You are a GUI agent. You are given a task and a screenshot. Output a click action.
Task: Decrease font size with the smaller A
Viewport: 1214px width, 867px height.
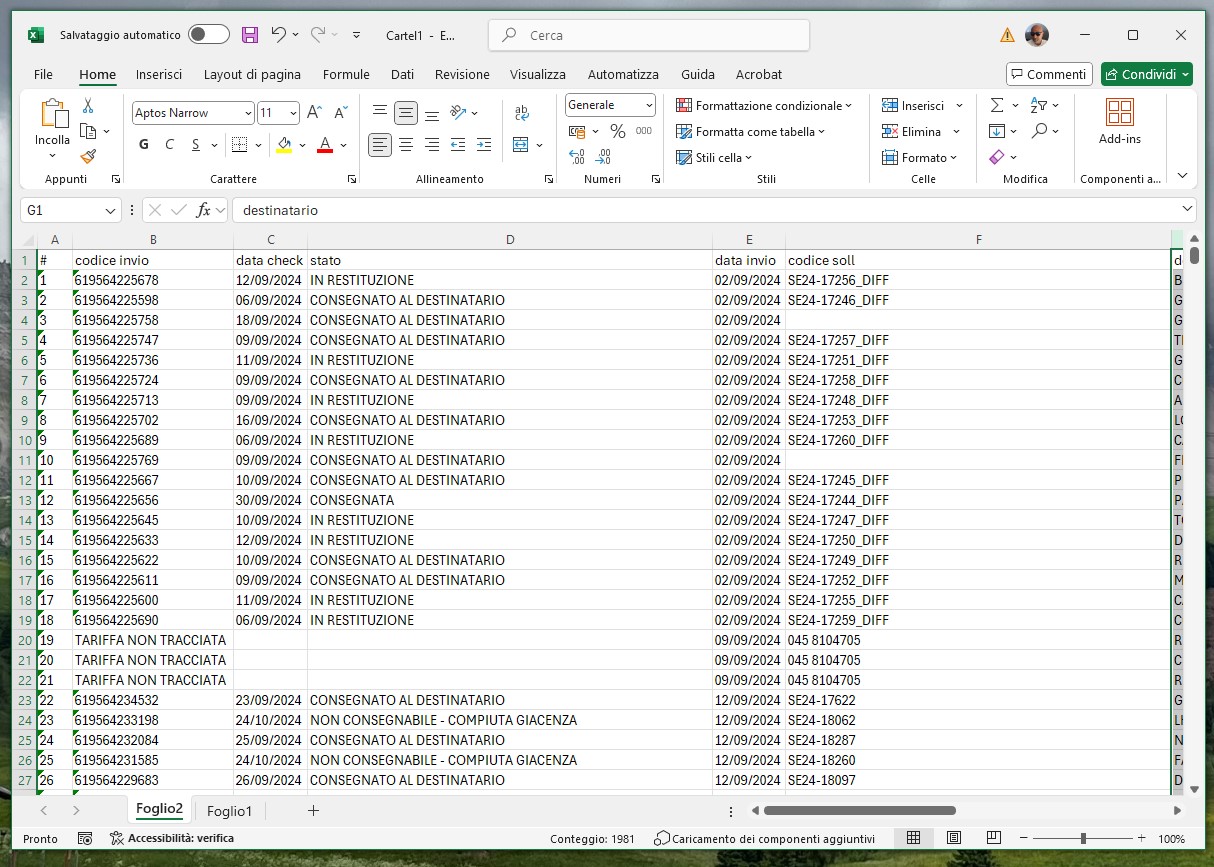coord(341,113)
